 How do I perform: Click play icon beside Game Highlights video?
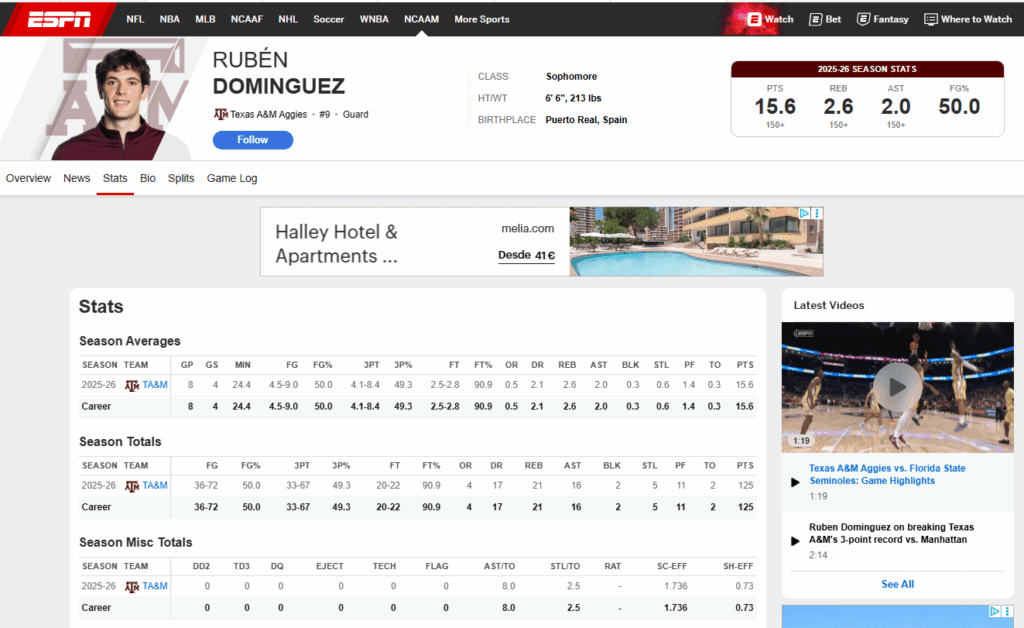tap(795, 482)
